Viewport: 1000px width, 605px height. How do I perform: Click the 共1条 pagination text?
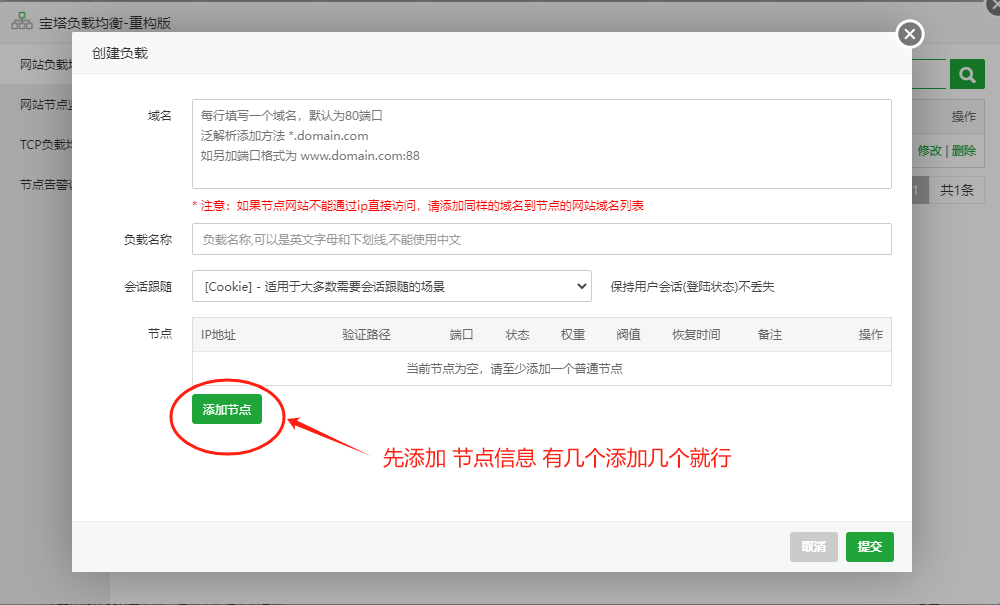click(957, 190)
